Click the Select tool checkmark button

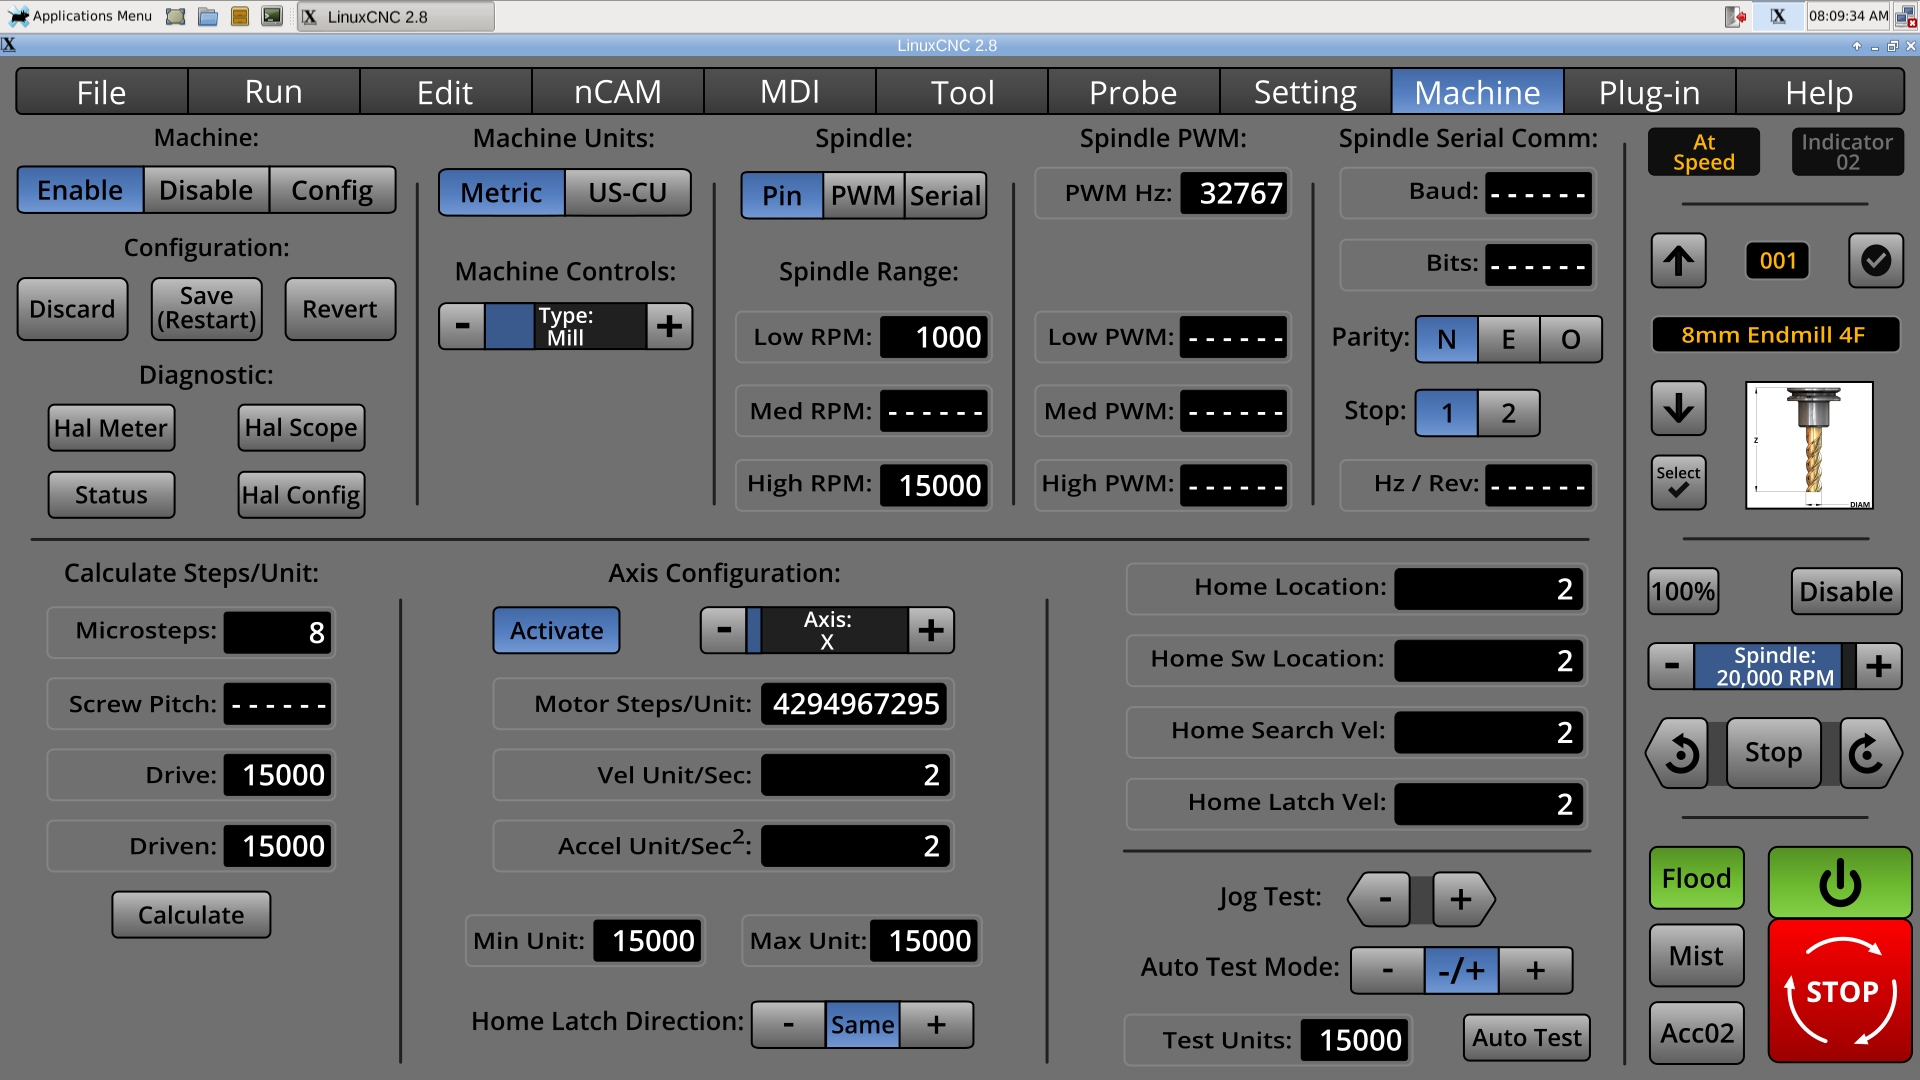(x=1678, y=482)
